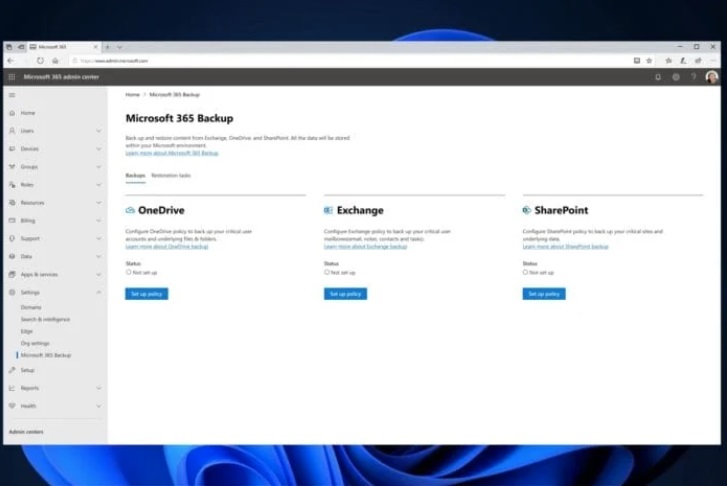This screenshot has width=727, height=486.
Task: Open browser tab list dropdown arrow
Action: [120, 47]
